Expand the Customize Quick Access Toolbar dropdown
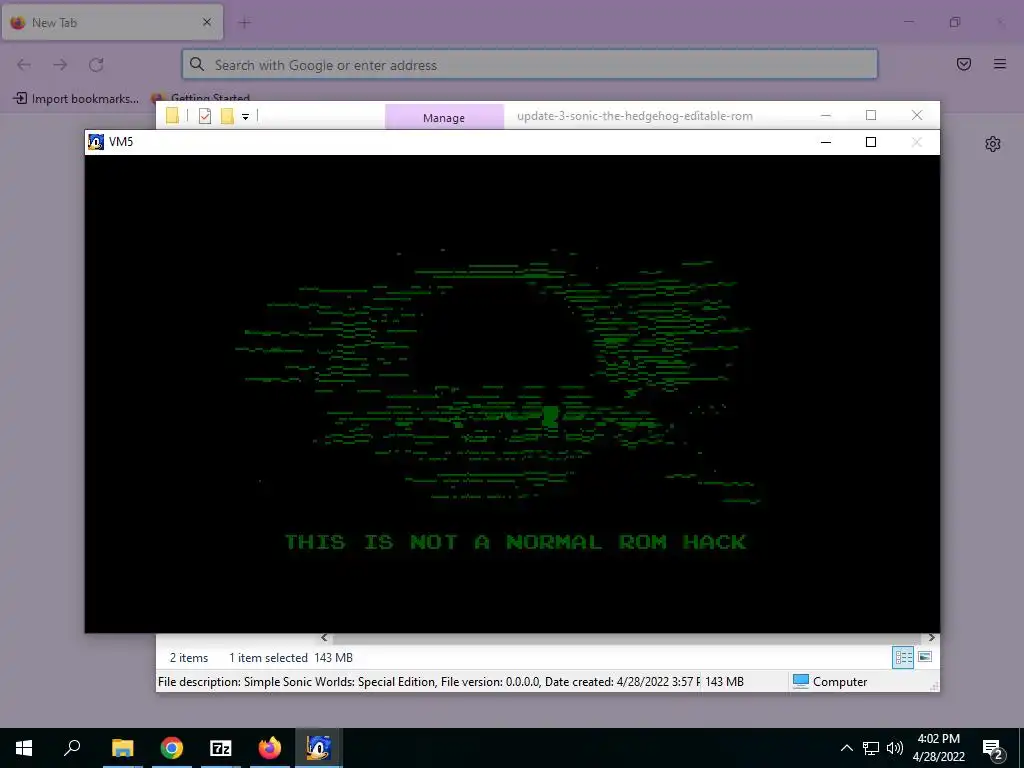The width and height of the screenshot is (1024, 768). [246, 117]
